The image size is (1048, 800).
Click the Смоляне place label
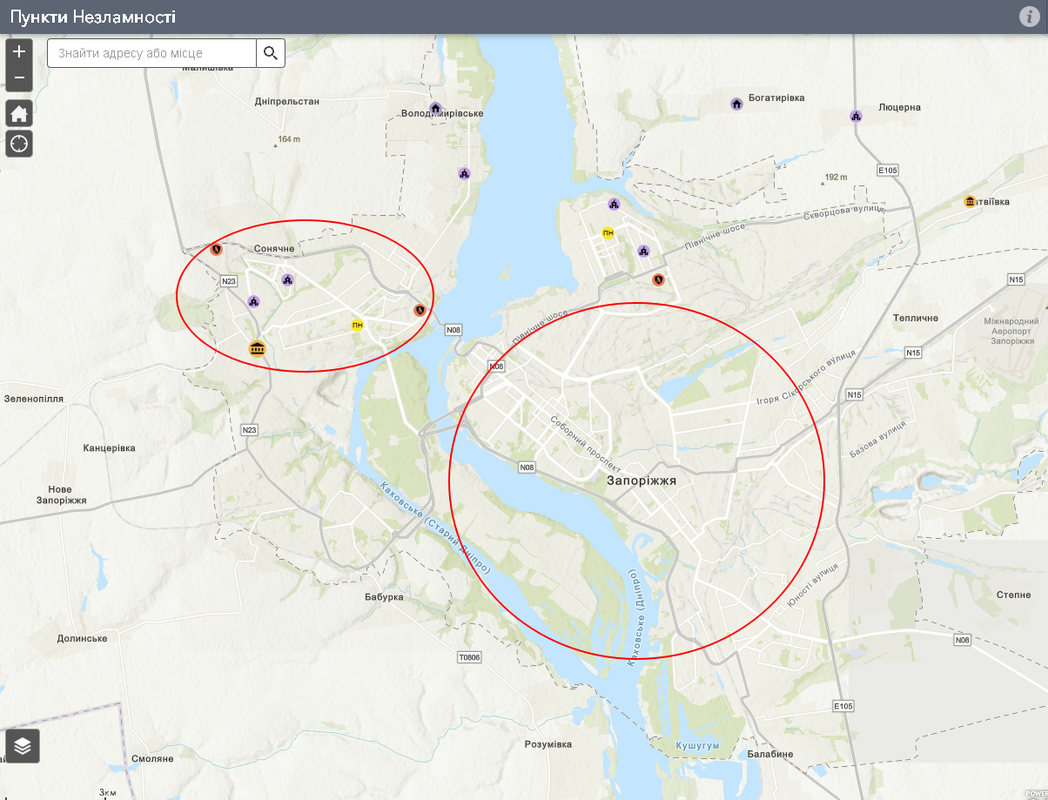pyautogui.click(x=152, y=759)
